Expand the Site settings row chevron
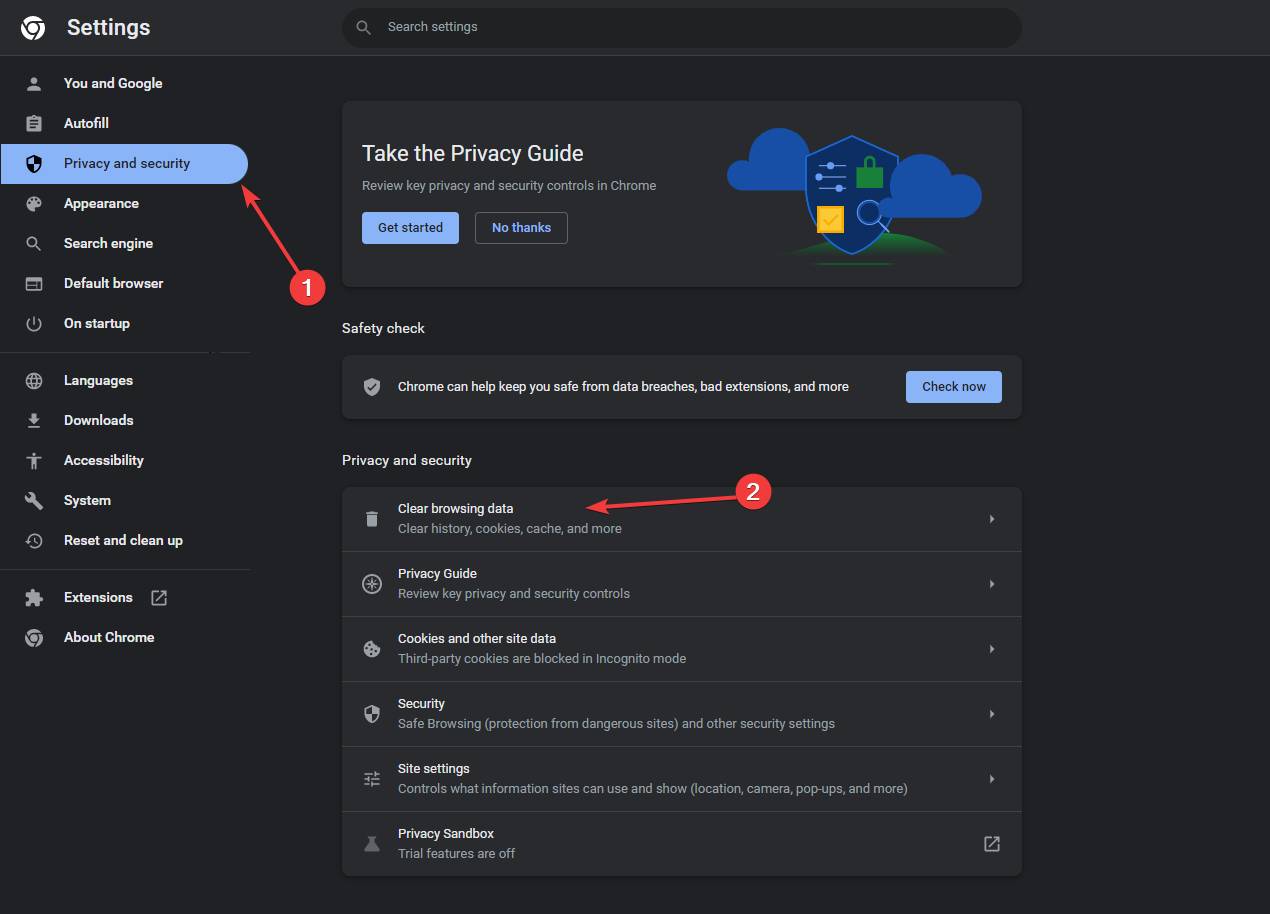Viewport: 1270px width, 914px height. coord(991,778)
